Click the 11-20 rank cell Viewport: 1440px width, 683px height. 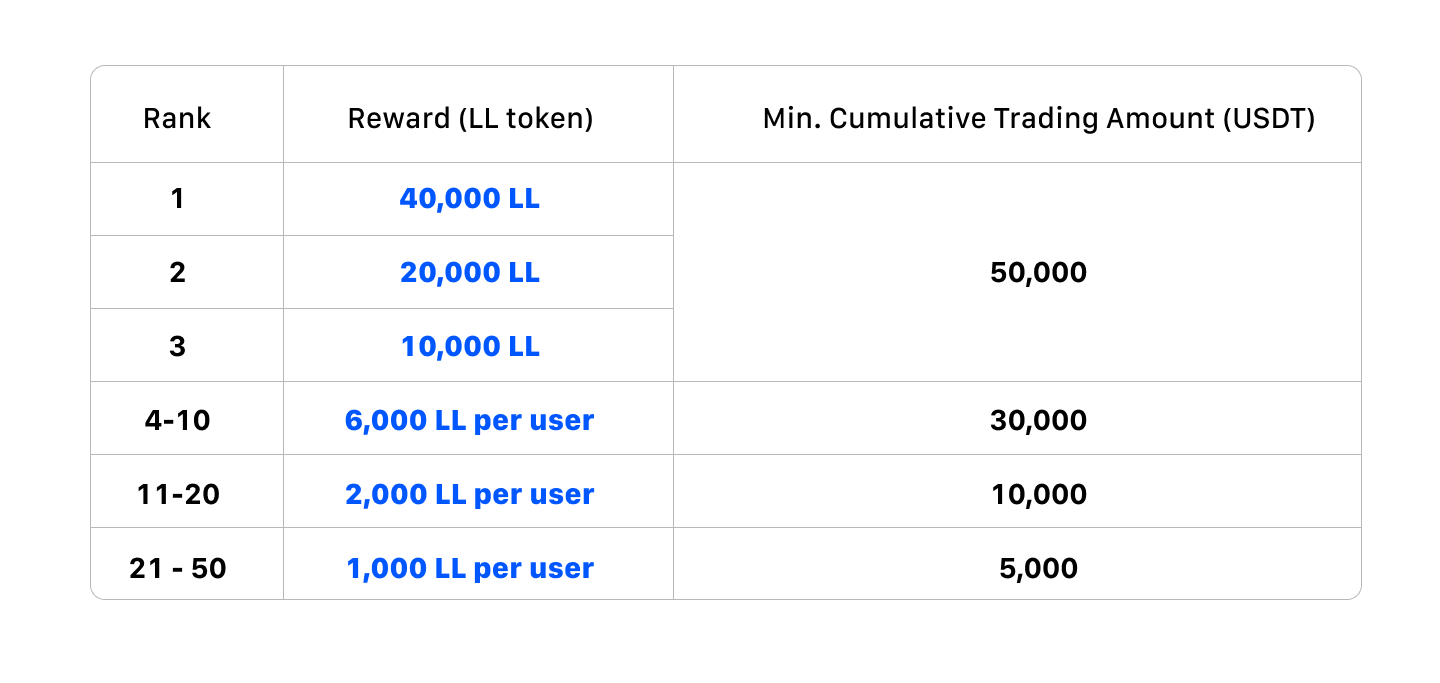point(177,494)
